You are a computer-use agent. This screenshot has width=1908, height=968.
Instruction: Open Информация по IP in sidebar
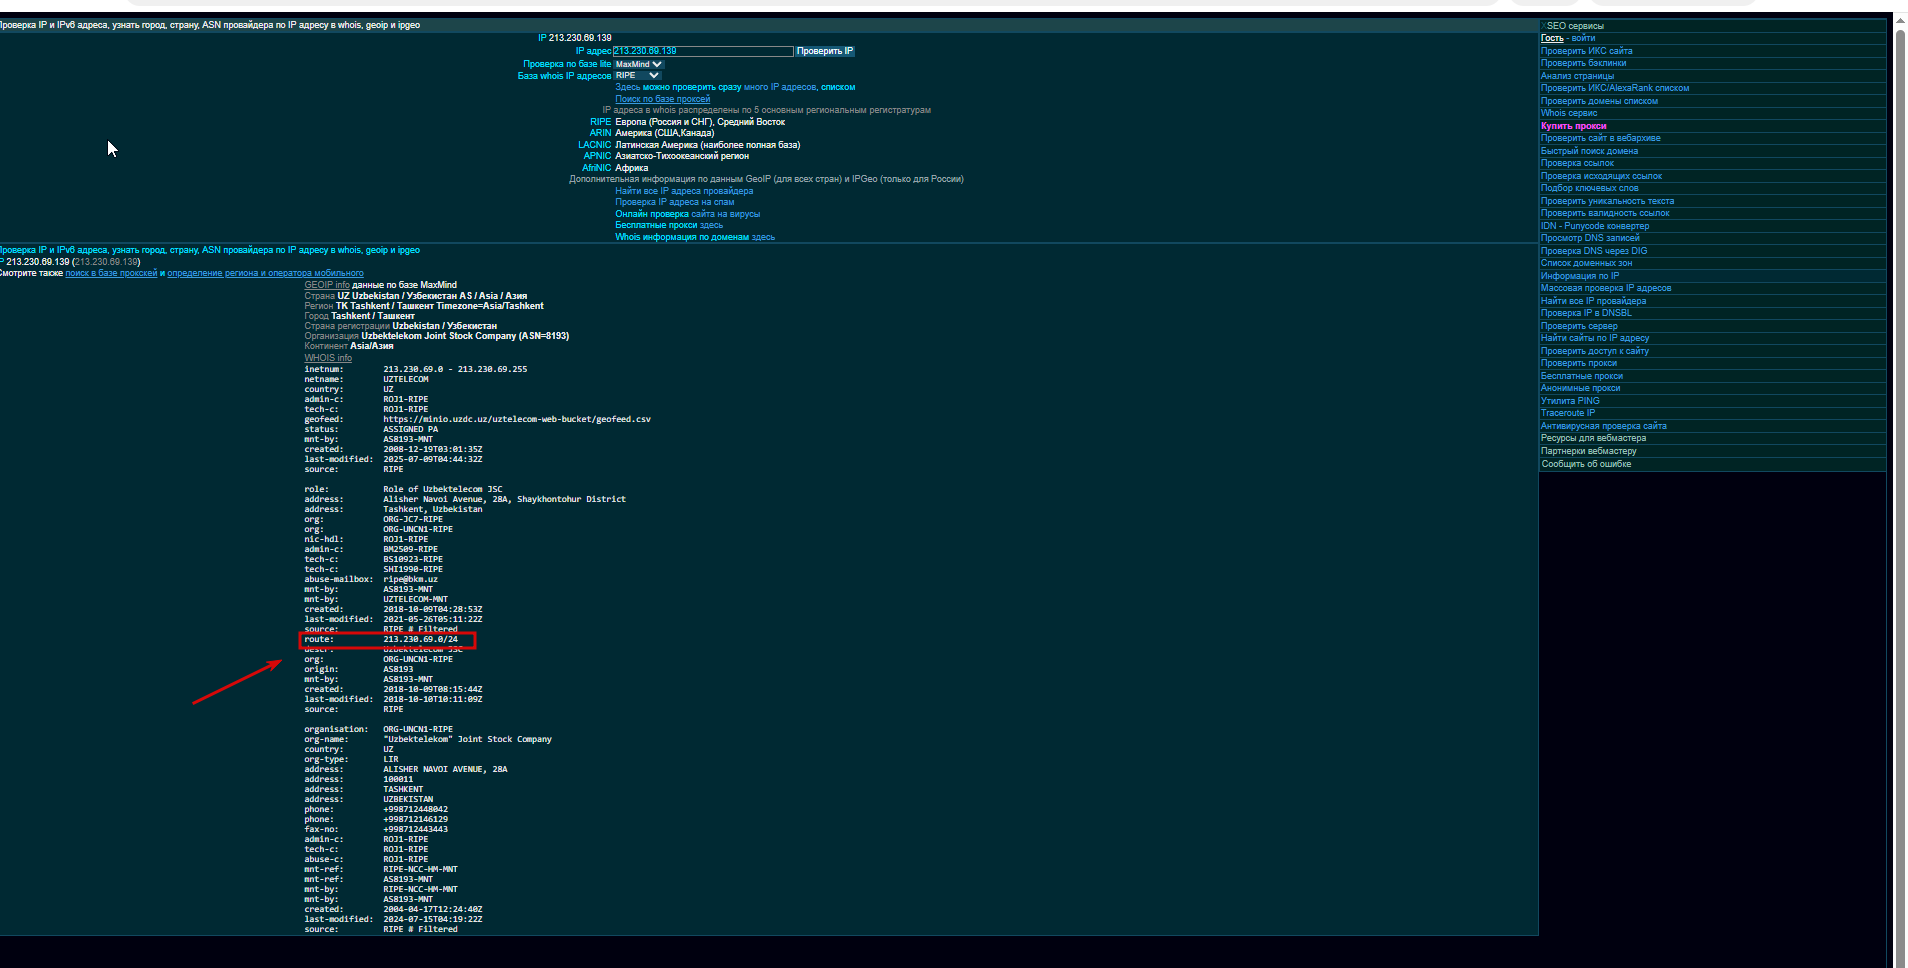point(1580,276)
